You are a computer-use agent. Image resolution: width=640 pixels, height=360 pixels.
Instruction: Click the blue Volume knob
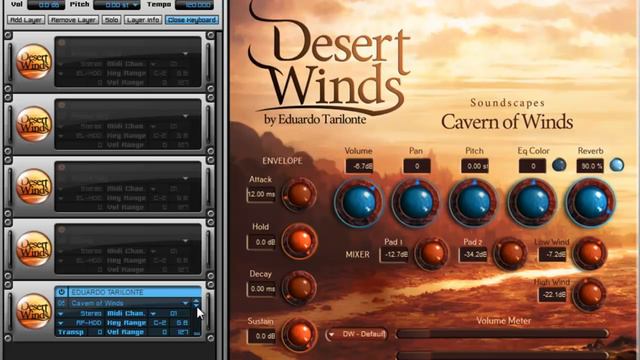tap(359, 202)
